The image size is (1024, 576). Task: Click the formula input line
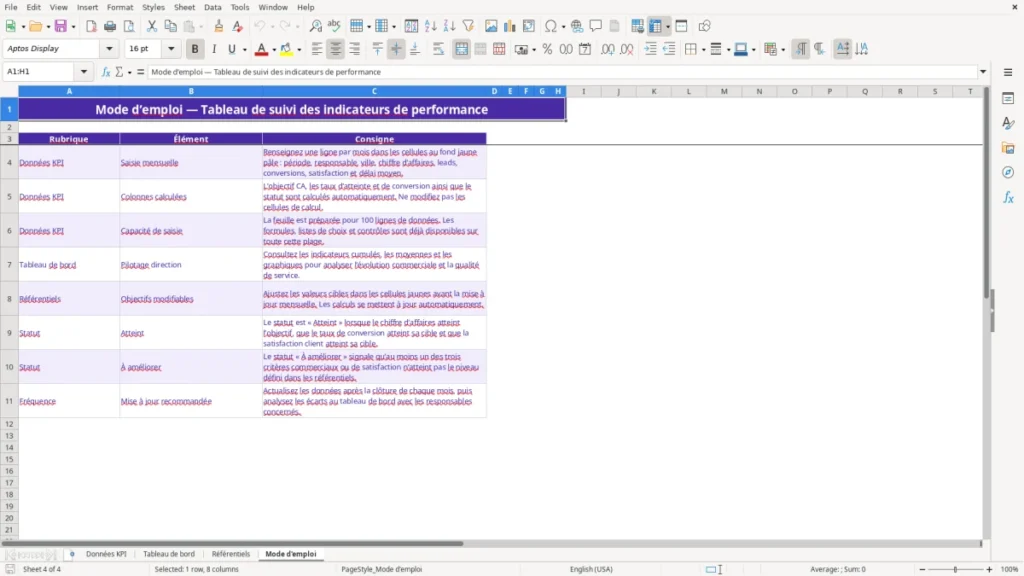(x=562, y=72)
